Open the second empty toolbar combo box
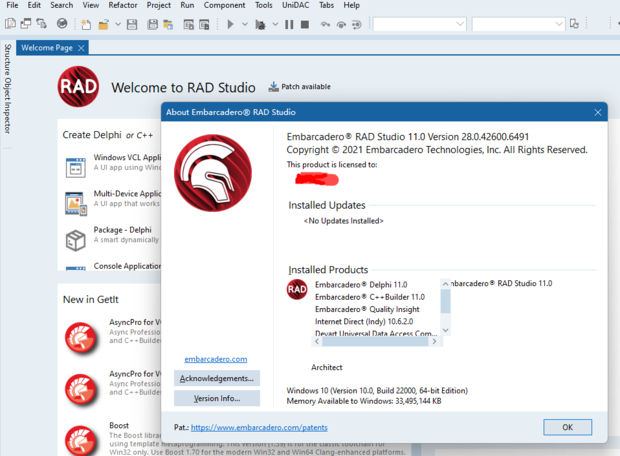The height and width of the screenshot is (456, 620). (x=518, y=24)
